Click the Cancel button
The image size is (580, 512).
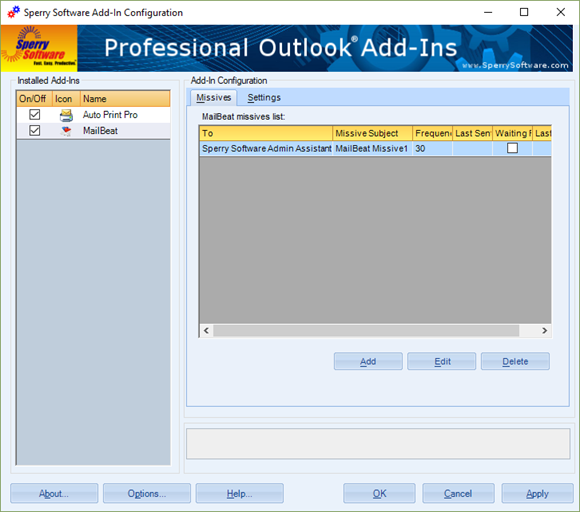click(x=458, y=494)
